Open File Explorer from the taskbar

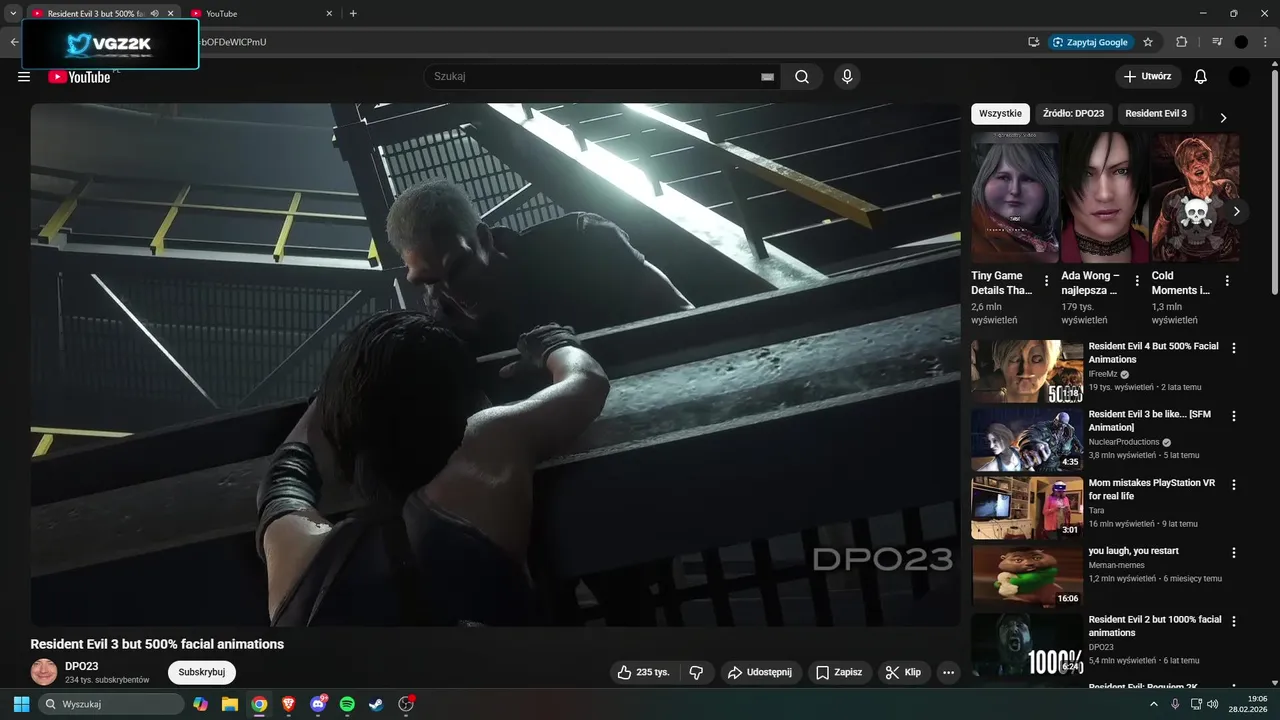[x=229, y=704]
